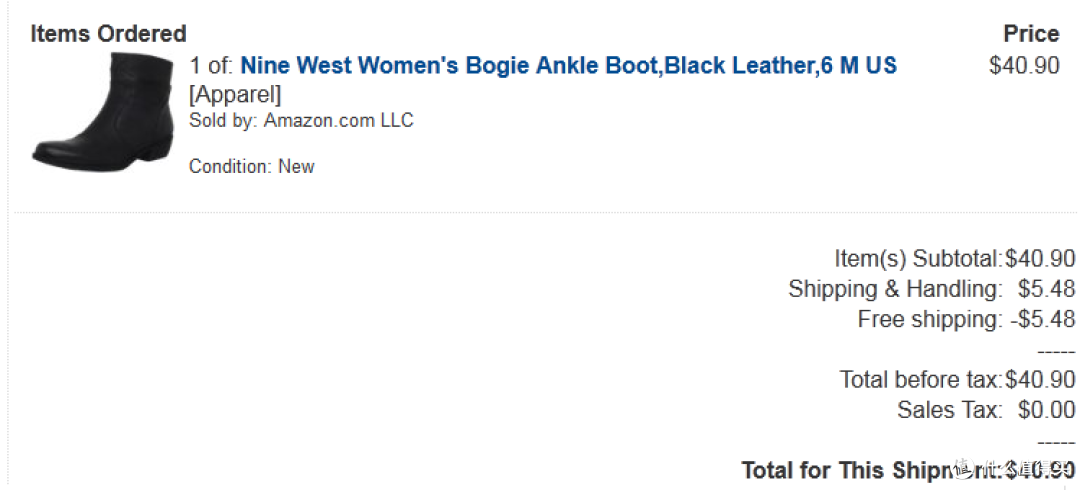1080x490 pixels.
Task: Click the $5.48 Shipping & Handling amount
Action: tap(1046, 289)
